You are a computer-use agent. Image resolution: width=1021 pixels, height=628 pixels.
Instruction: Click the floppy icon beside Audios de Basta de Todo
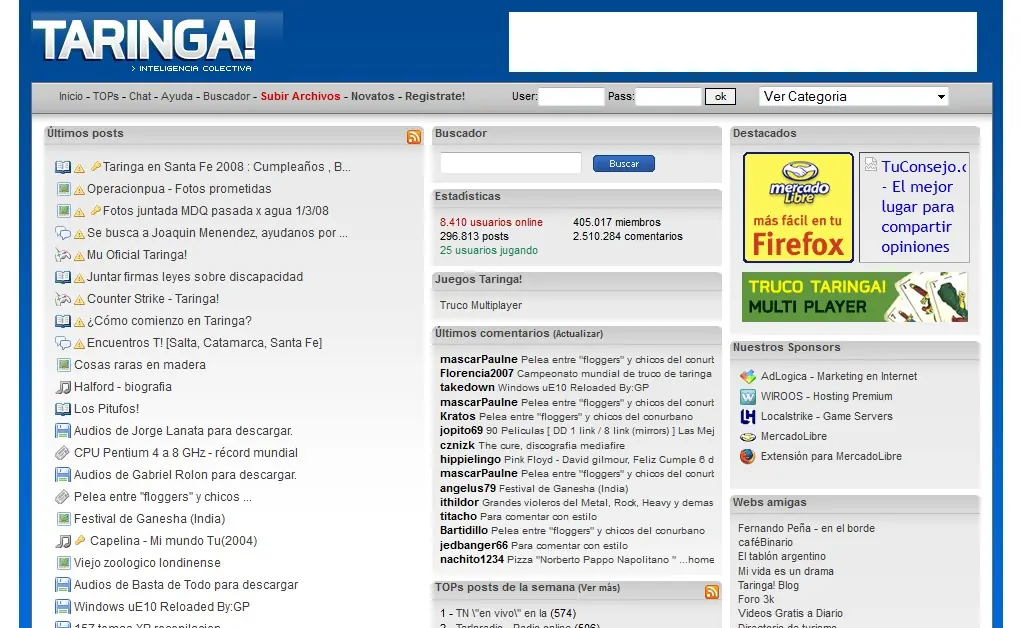(x=63, y=585)
